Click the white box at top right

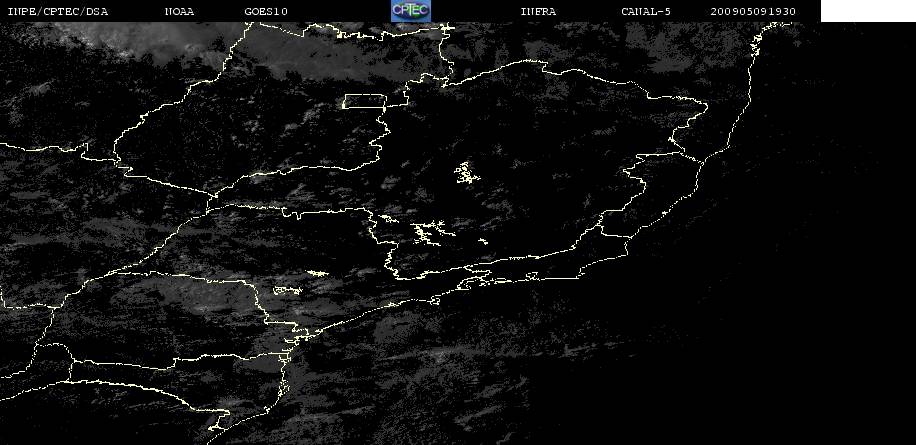pos(868,11)
